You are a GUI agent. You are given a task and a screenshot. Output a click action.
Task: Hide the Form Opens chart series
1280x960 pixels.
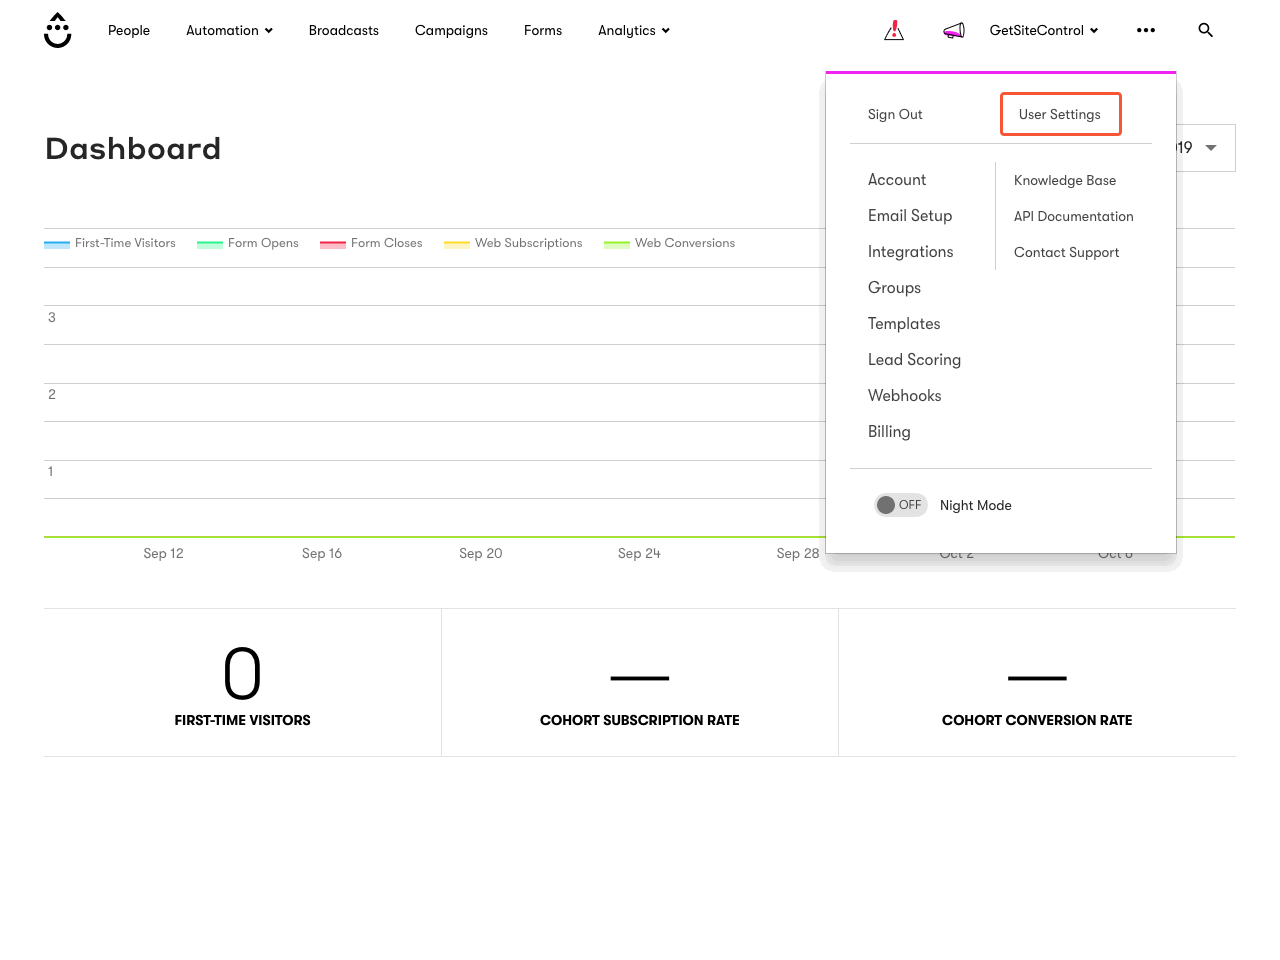[248, 243]
